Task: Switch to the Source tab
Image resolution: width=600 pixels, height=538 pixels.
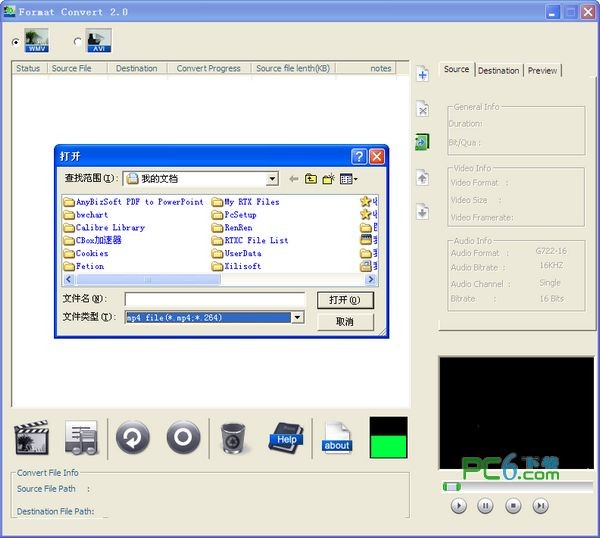Action: click(457, 69)
